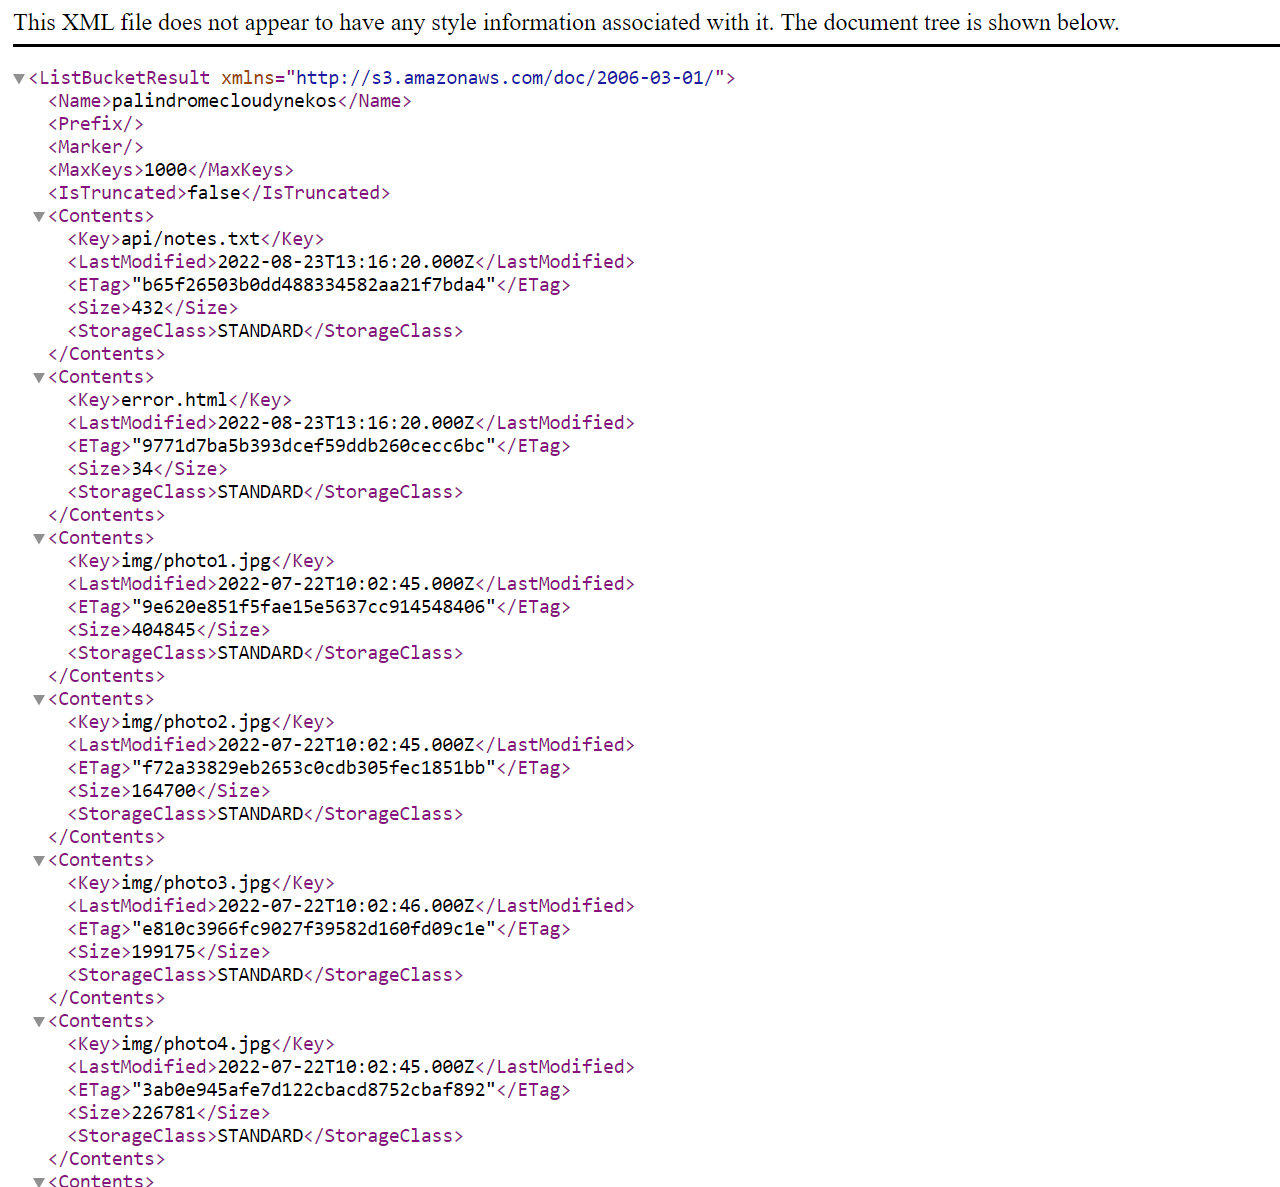Collapse the Contents node for img/photo1.jpg

point(39,539)
